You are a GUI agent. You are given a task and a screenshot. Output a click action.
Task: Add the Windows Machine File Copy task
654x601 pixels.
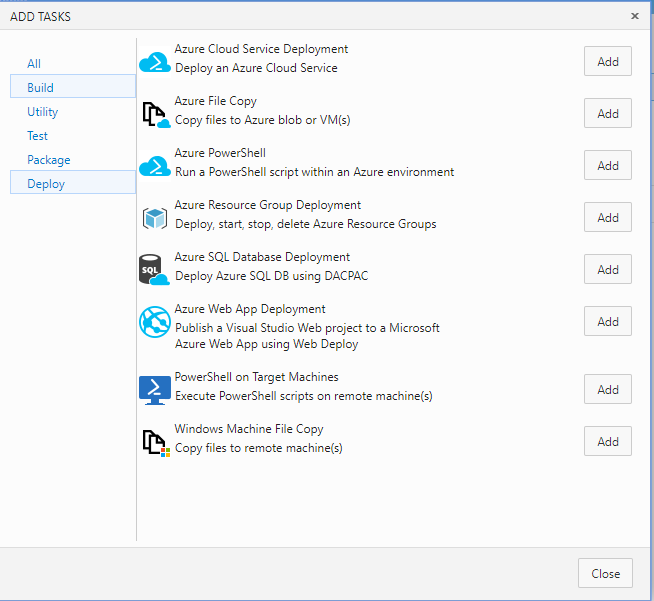click(608, 441)
